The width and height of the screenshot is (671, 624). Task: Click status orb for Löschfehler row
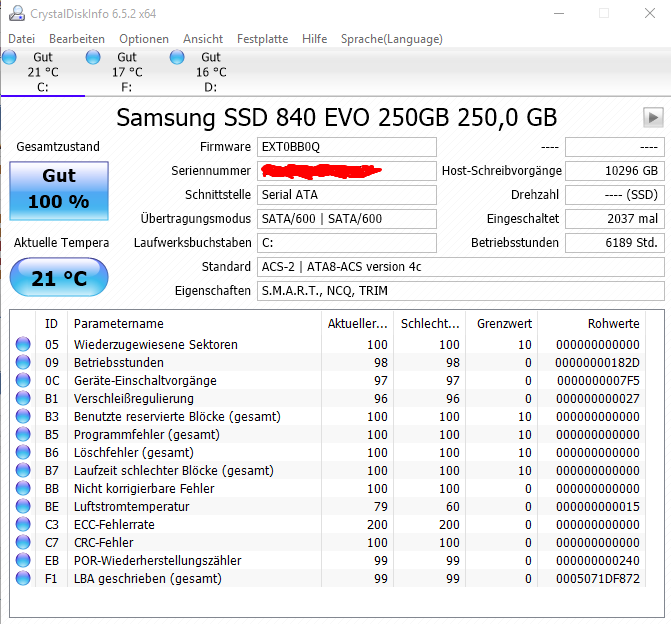pyautogui.click(x=23, y=452)
